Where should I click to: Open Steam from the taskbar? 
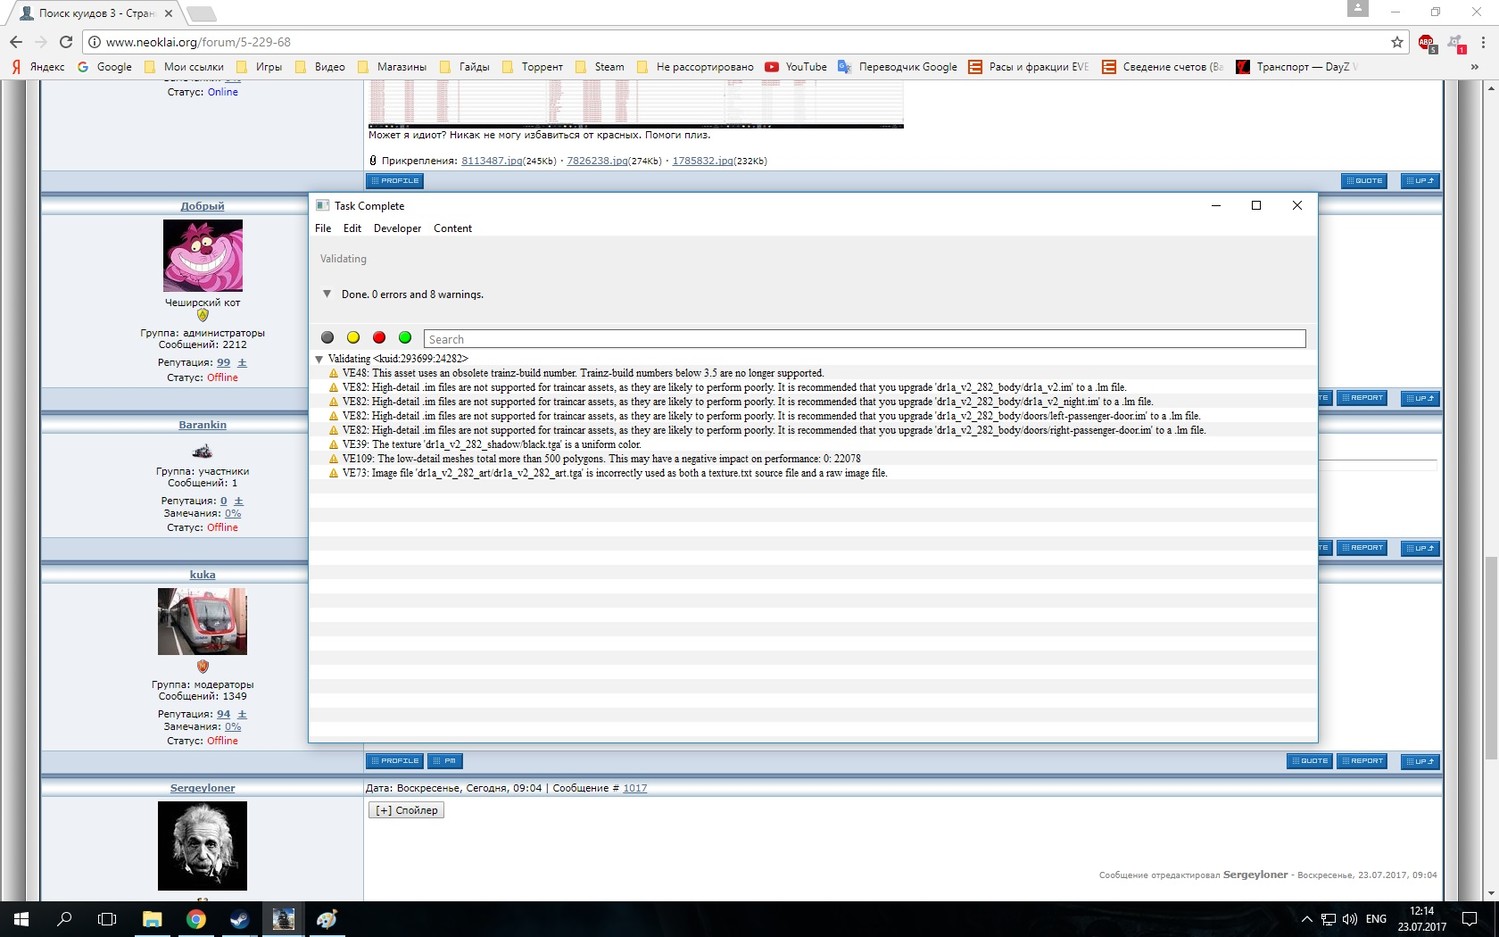point(239,919)
